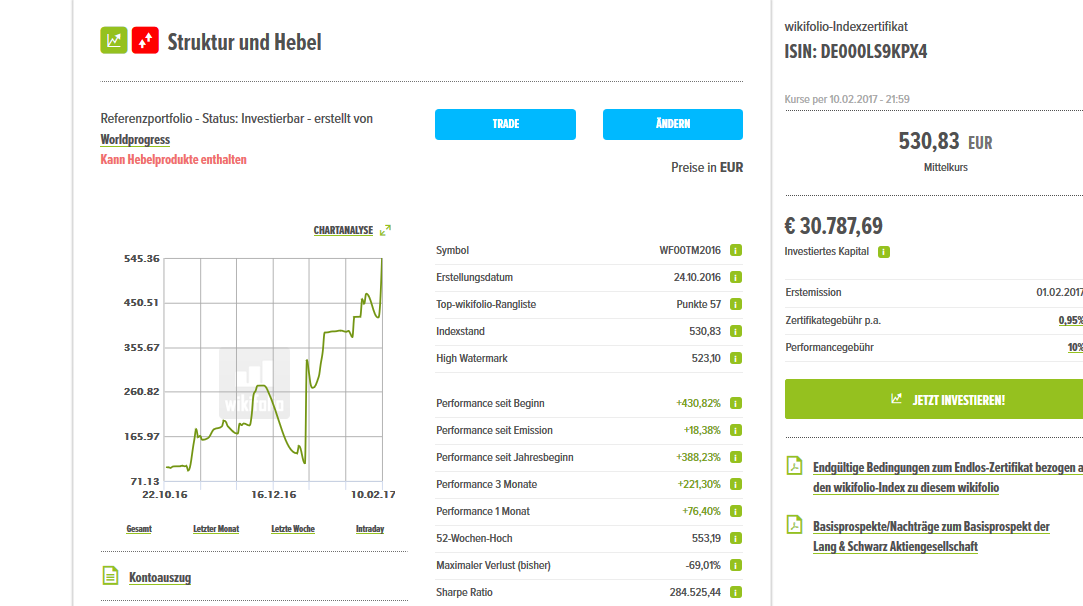Select the Letzte Woche chart period
Screen dimensions: 1083x606
[293, 528]
